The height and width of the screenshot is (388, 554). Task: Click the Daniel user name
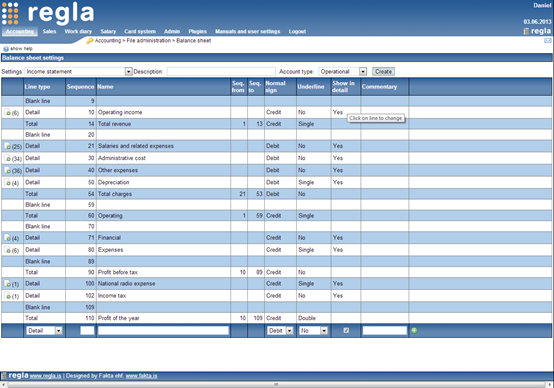(542, 5)
